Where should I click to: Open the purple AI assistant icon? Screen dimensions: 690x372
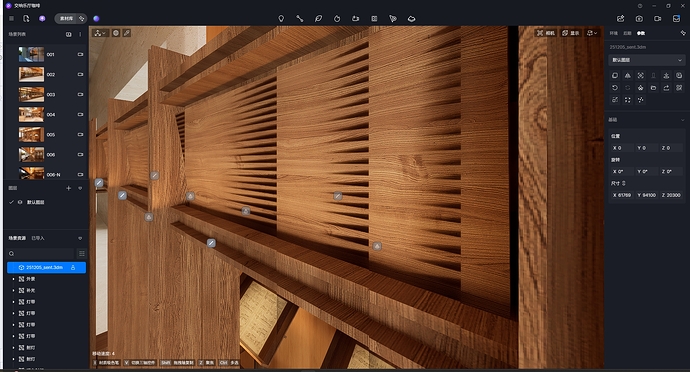click(x=42, y=18)
